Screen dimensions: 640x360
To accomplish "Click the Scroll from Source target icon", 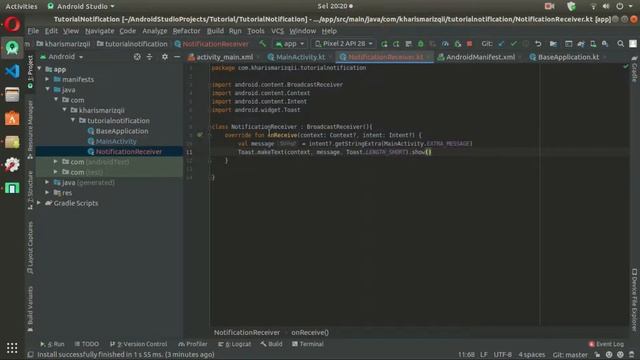I will pos(137,57).
